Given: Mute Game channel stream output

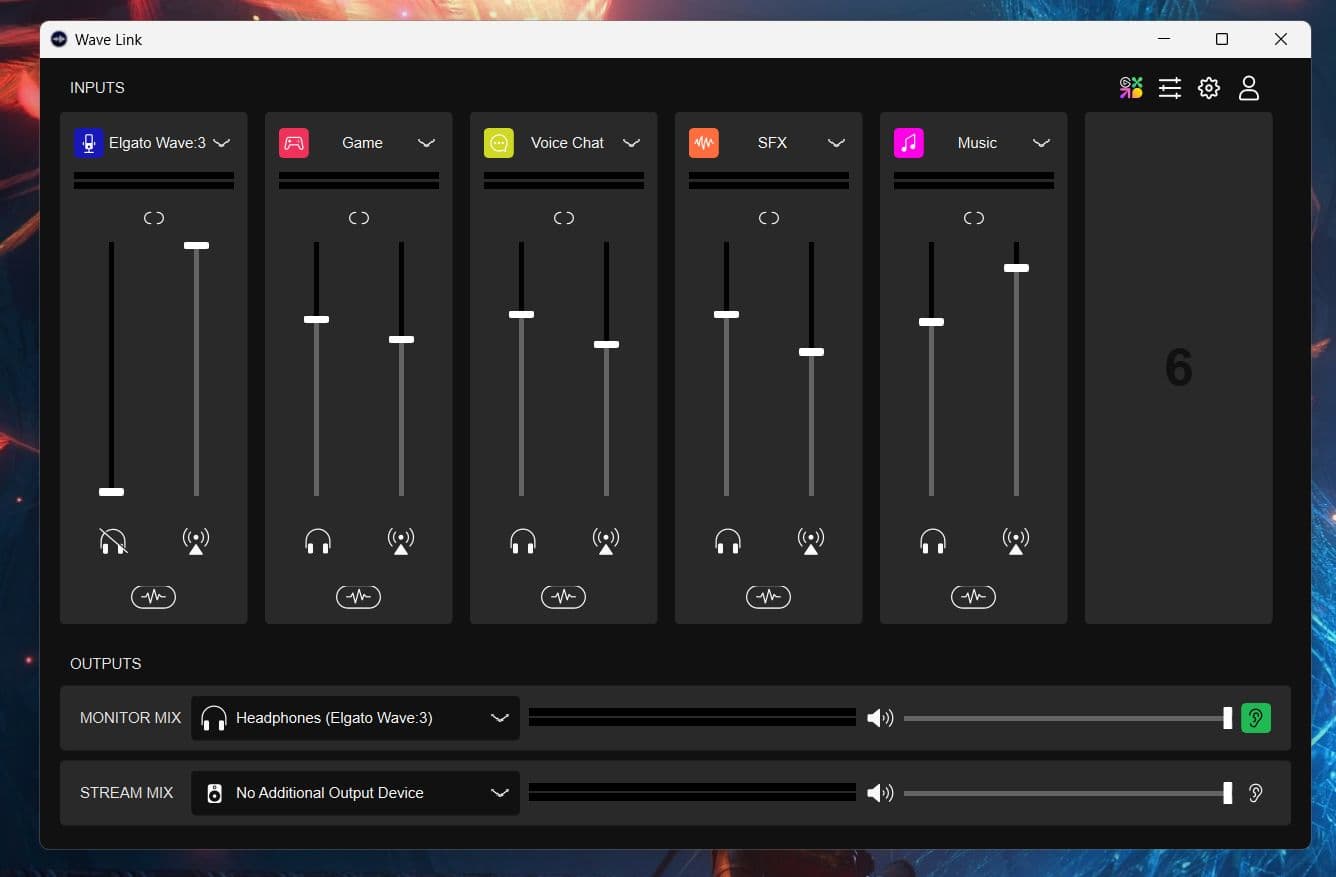Looking at the screenshot, I should 401,542.
